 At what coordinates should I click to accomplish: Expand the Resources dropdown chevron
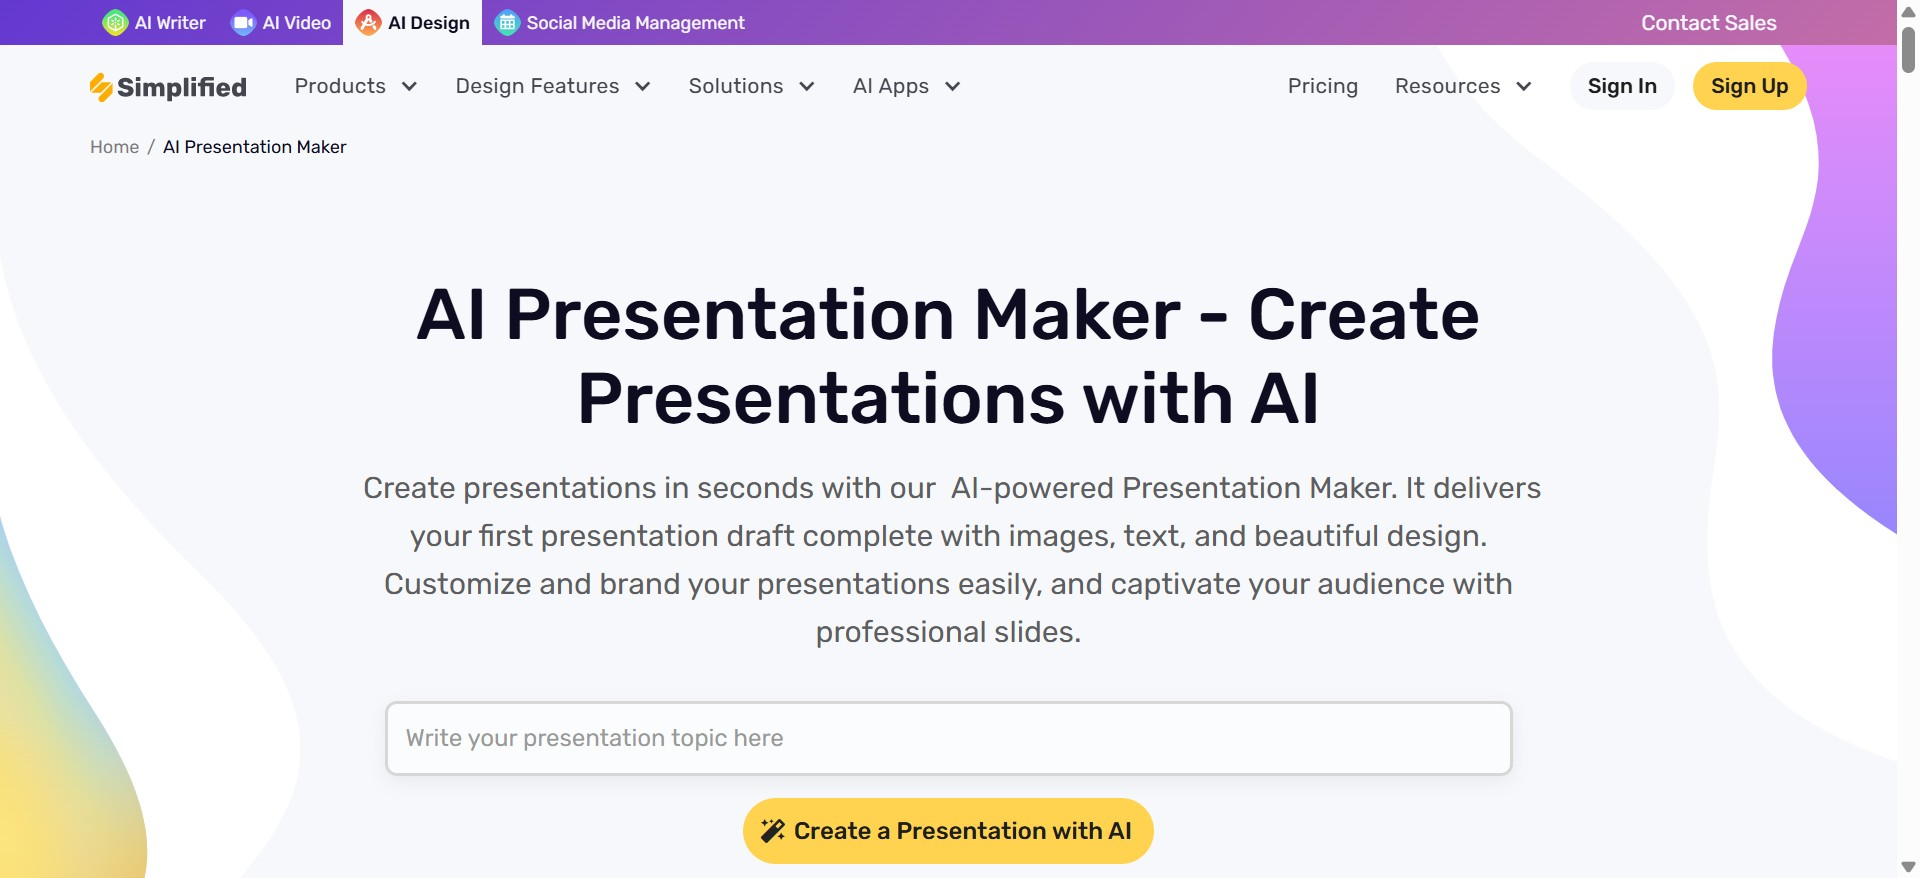tap(1524, 87)
